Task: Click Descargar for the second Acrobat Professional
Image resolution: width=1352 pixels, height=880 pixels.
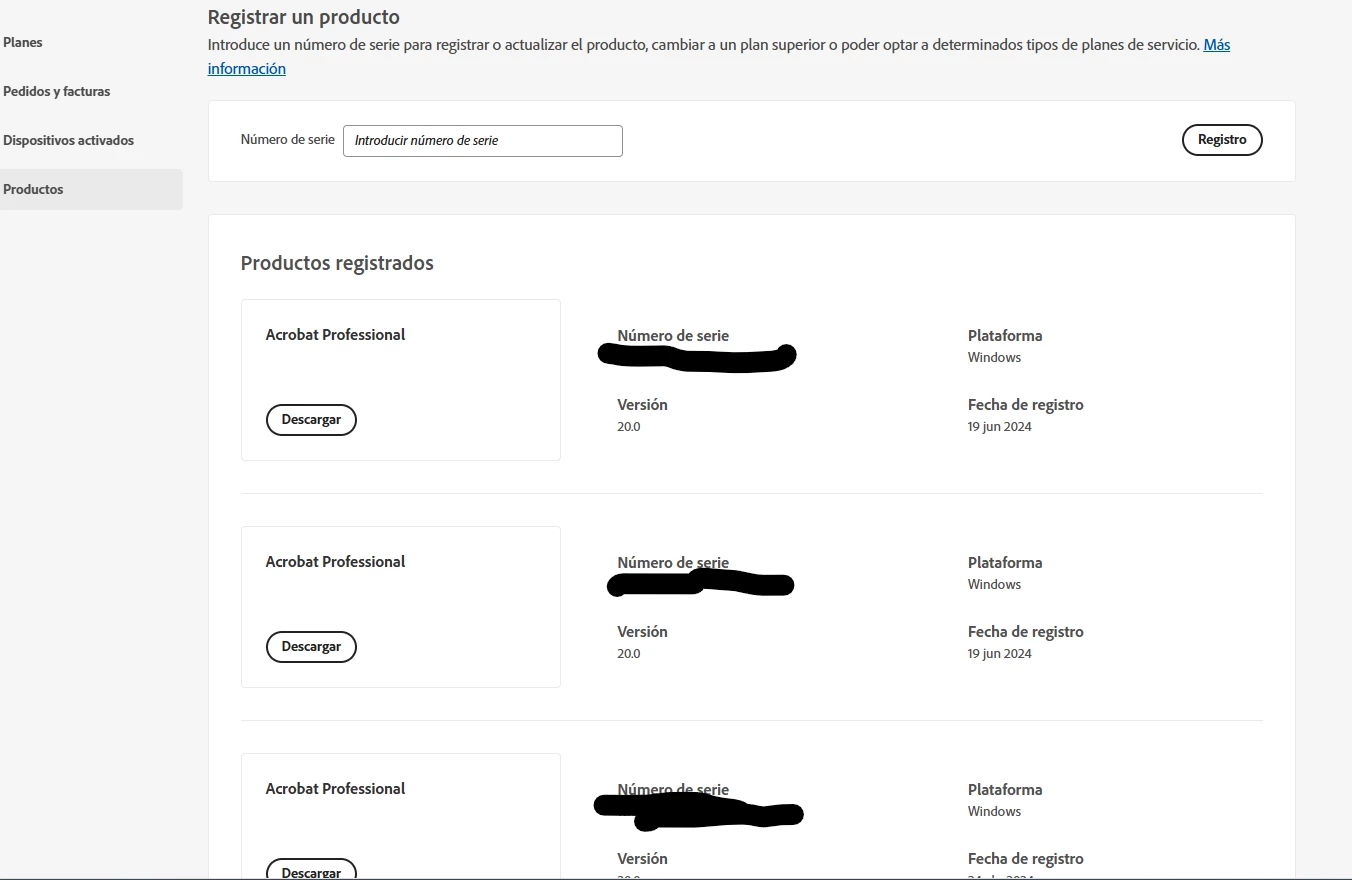Action: [311, 647]
